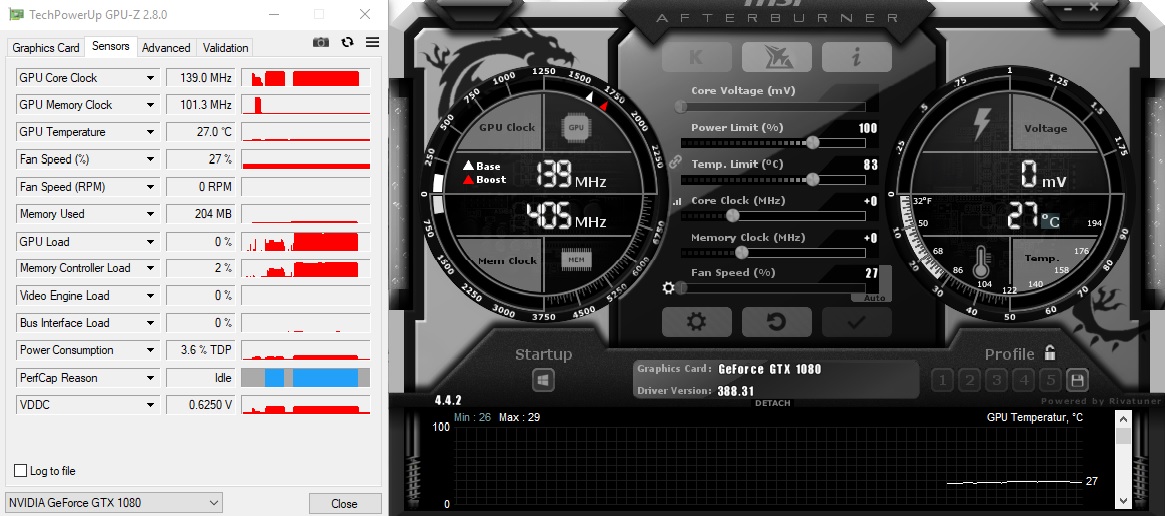Open GPU Temperature sensor dropdown
The image size is (1165, 516).
point(151,132)
